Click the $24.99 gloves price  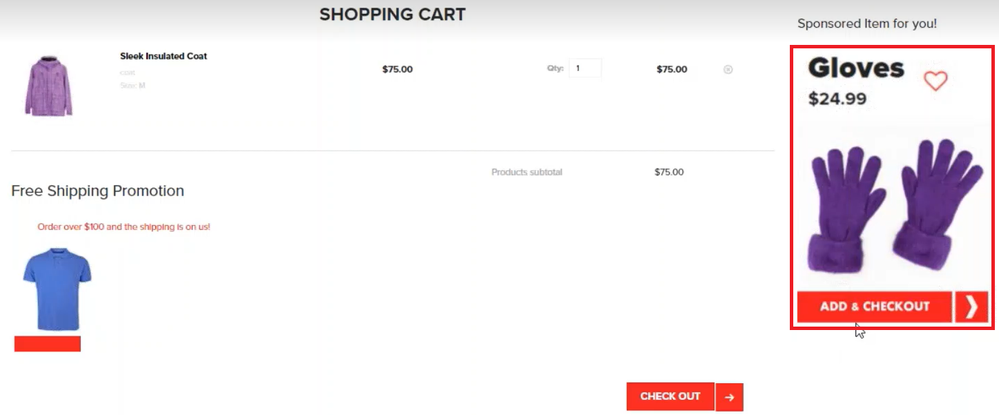pos(837,99)
